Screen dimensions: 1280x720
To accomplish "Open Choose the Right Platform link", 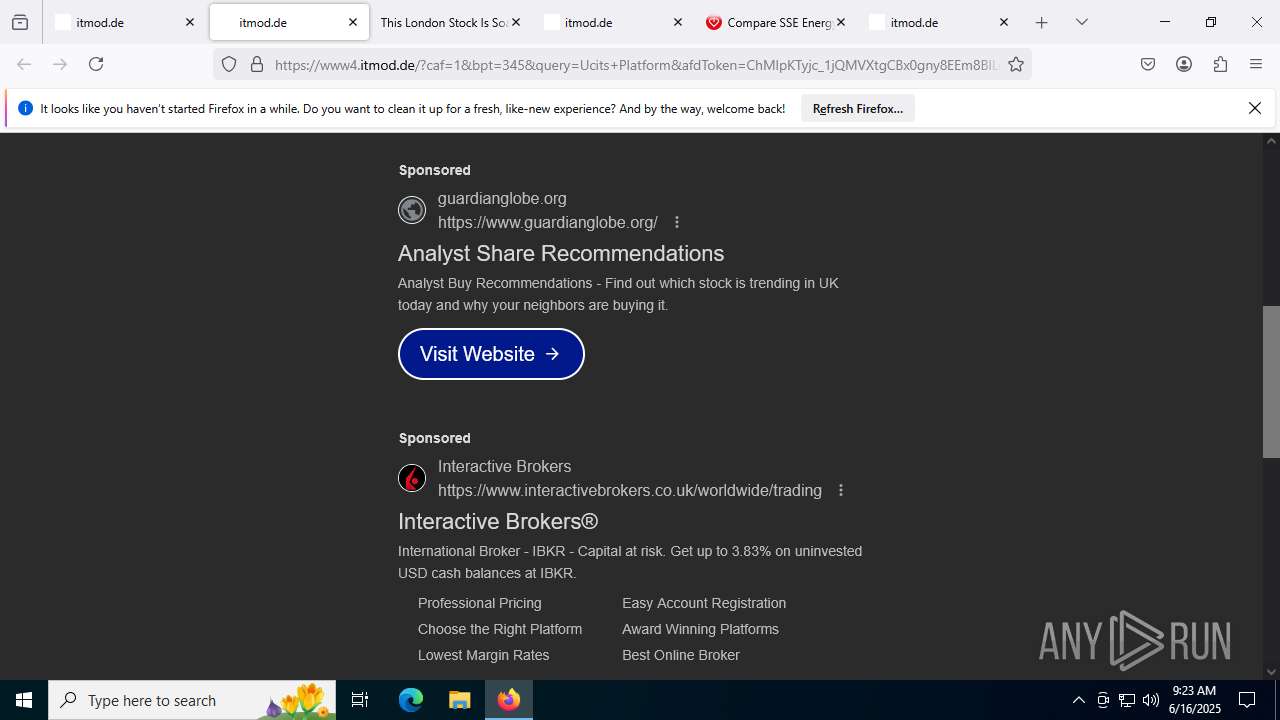I will (500, 629).
